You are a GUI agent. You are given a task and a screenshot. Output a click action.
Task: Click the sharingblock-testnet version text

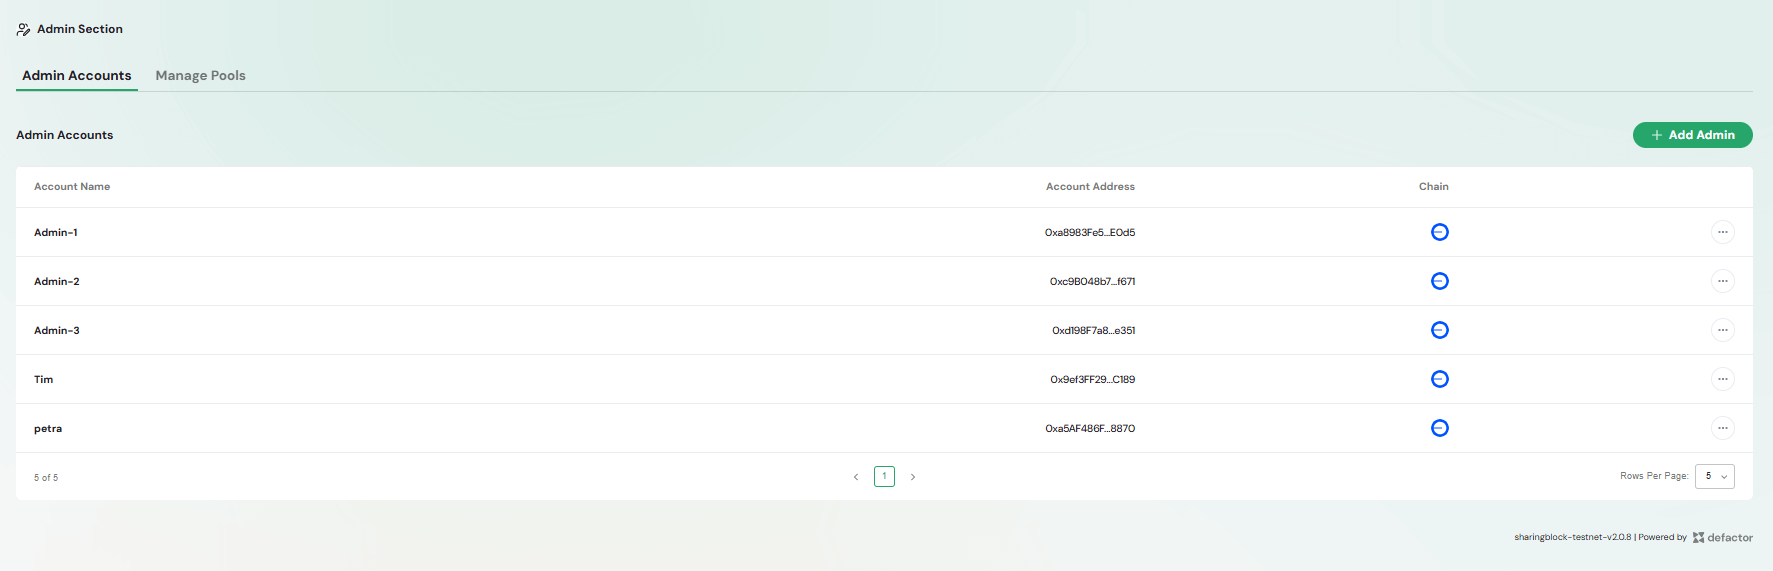[x=1572, y=537]
